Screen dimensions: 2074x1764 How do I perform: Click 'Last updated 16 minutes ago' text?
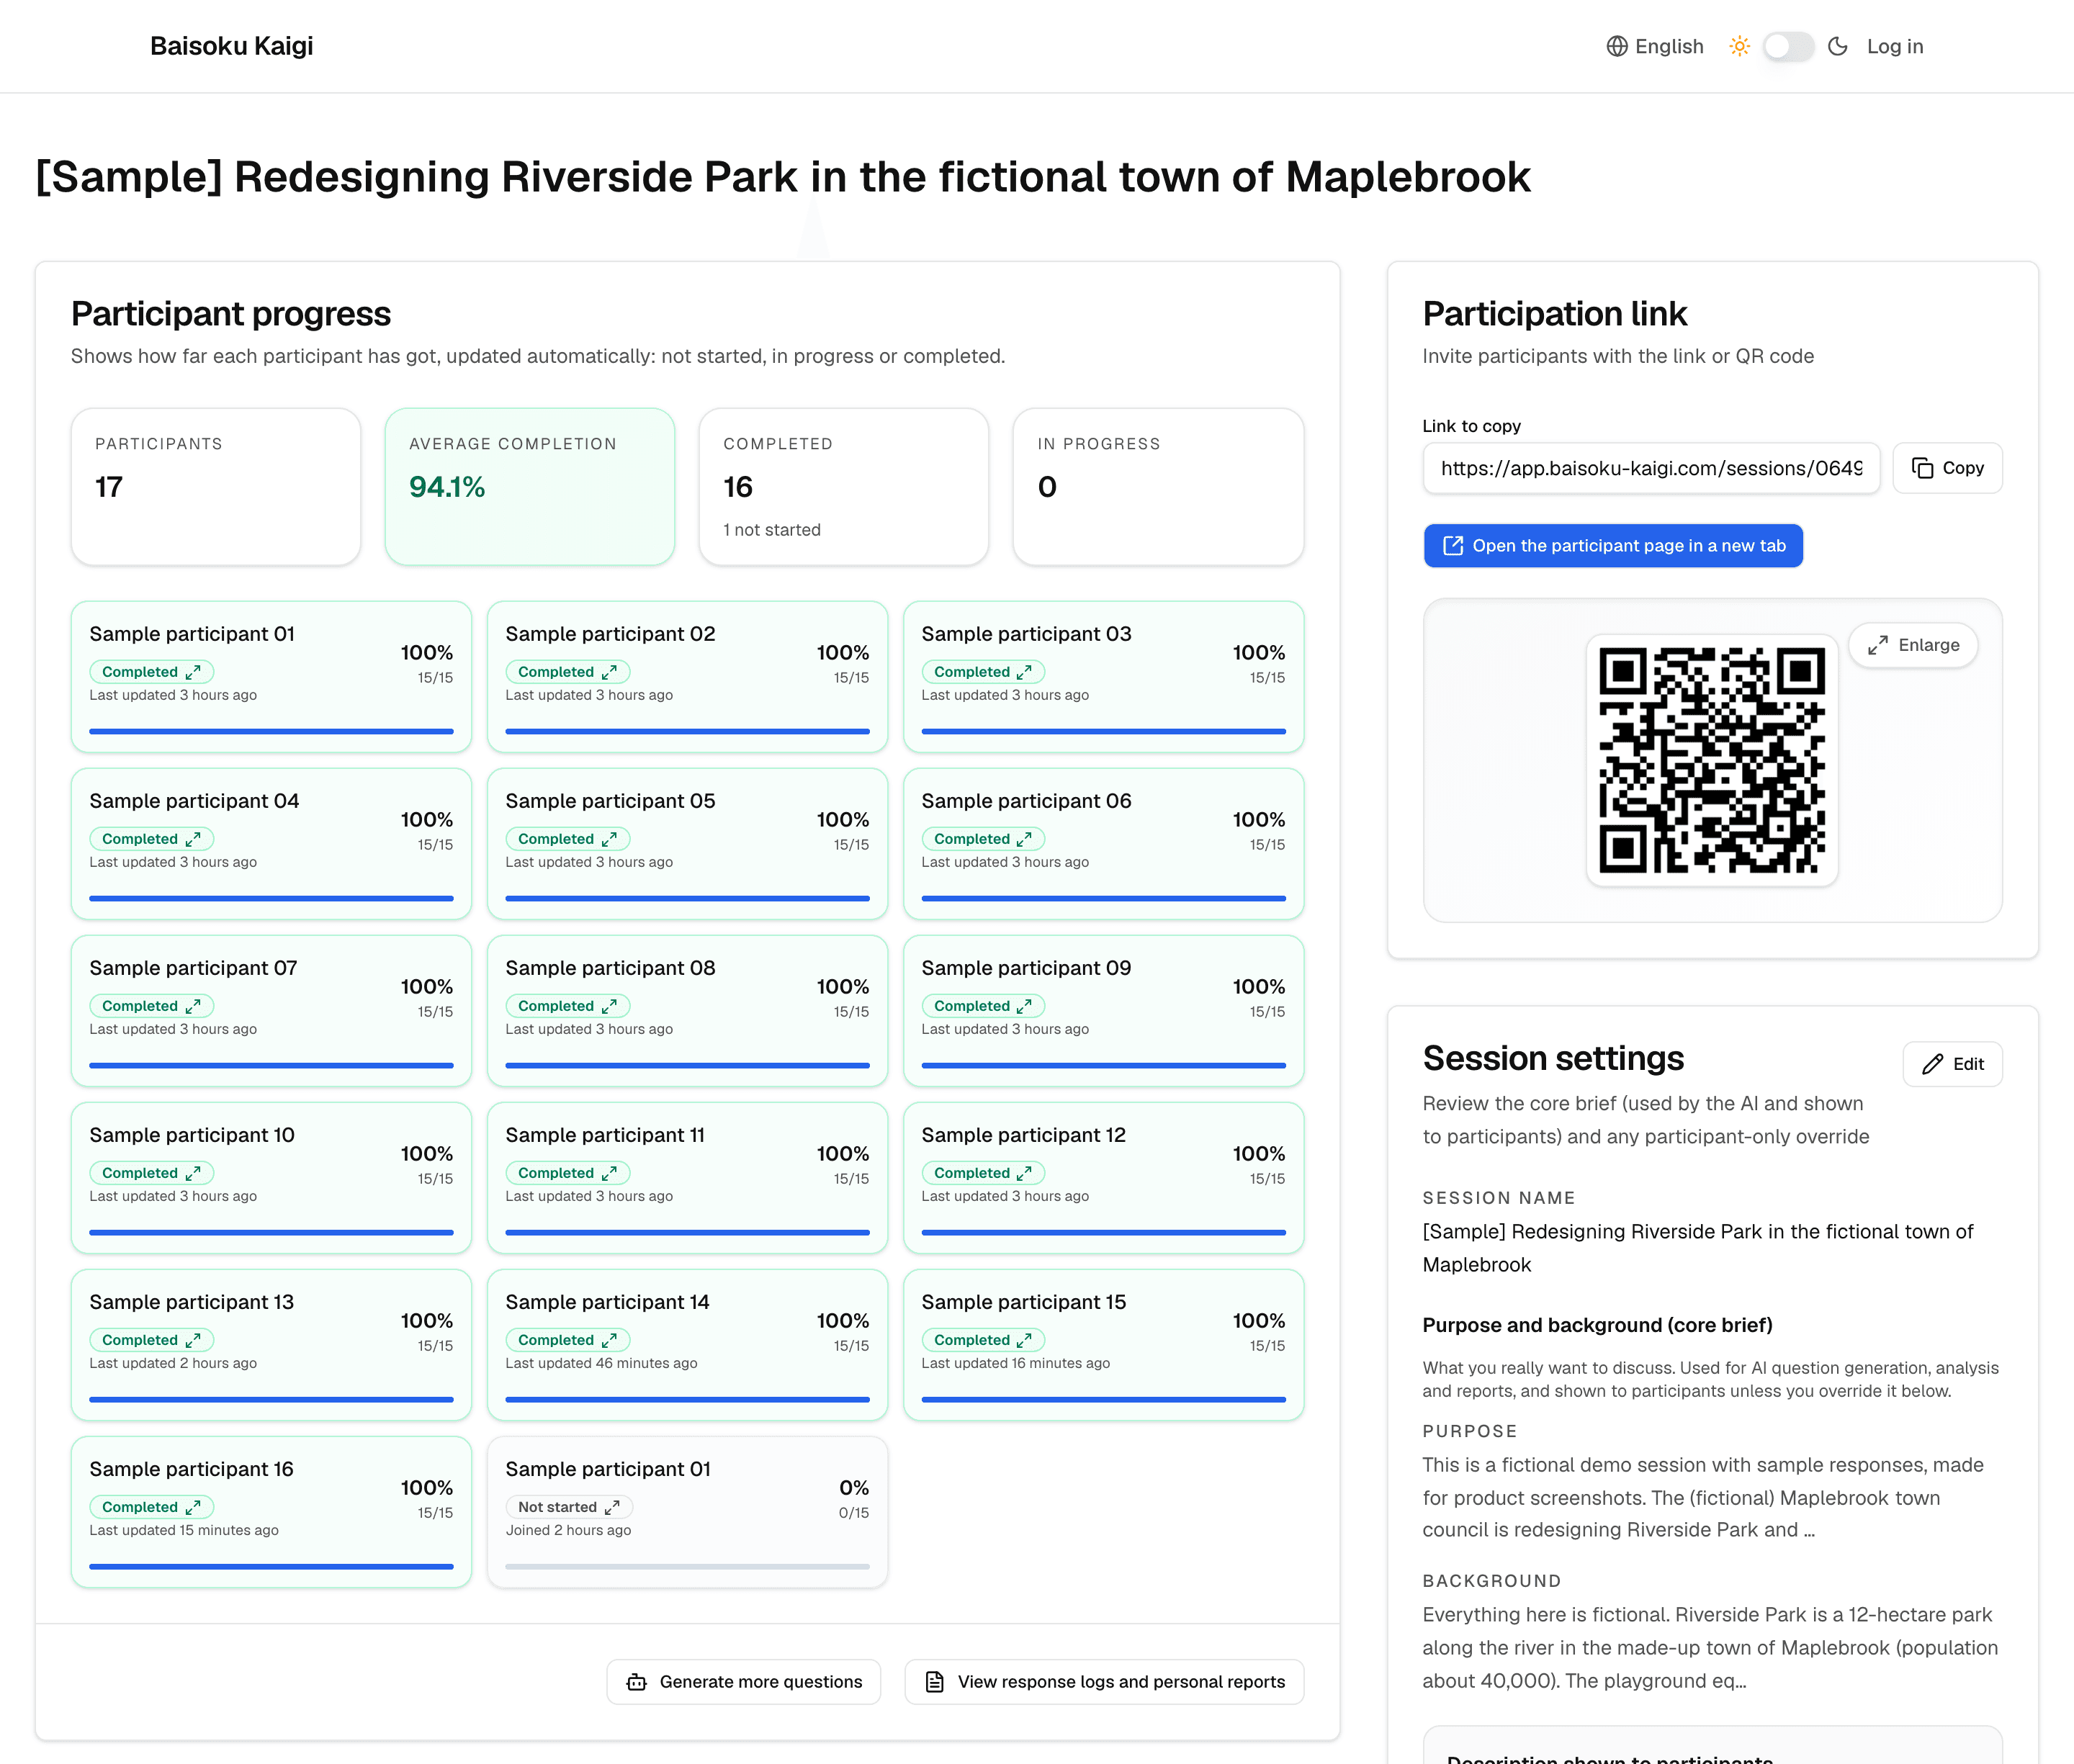point(1015,1363)
